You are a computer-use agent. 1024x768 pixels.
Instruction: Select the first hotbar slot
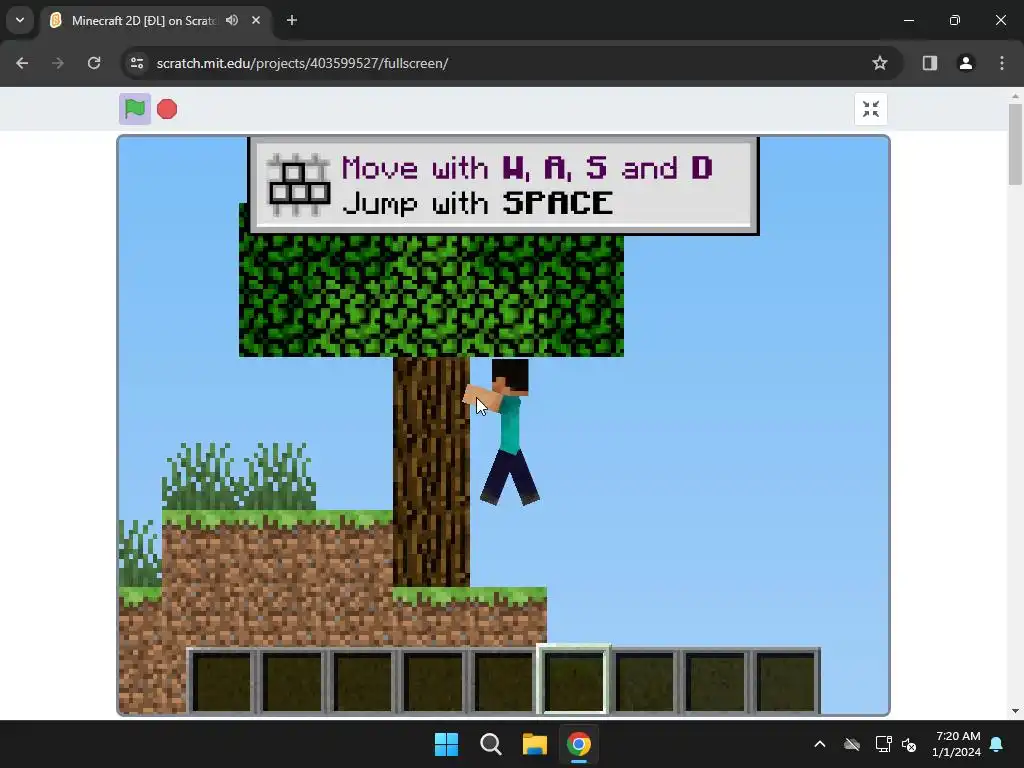[222, 682]
